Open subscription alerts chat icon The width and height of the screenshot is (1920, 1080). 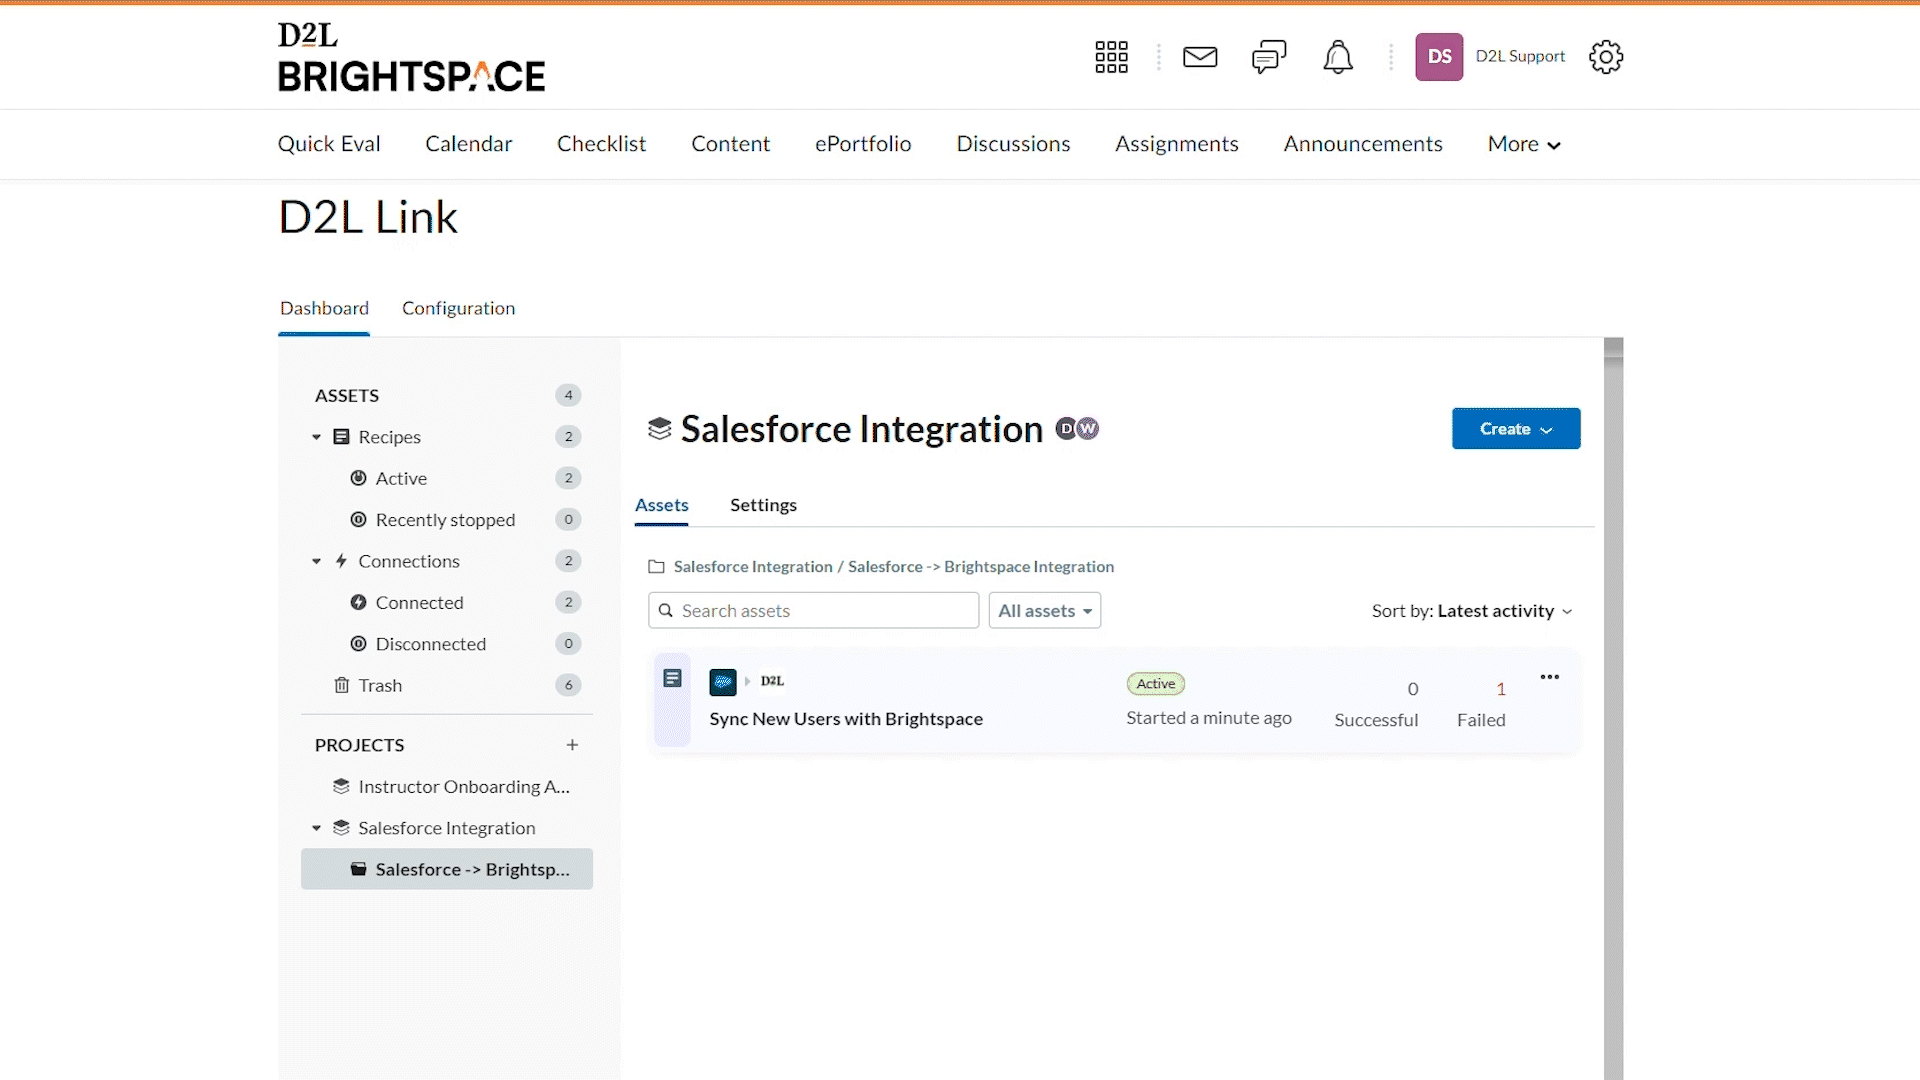(x=1268, y=57)
